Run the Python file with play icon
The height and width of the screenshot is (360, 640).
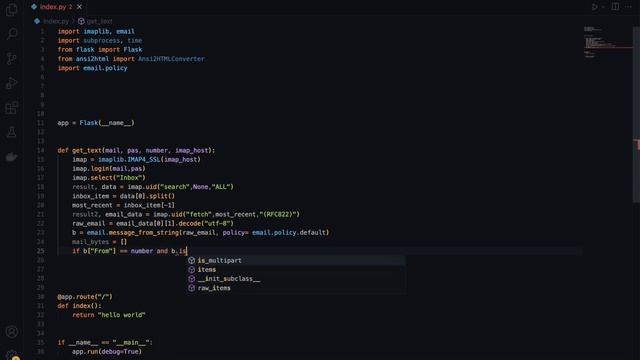click(x=594, y=7)
